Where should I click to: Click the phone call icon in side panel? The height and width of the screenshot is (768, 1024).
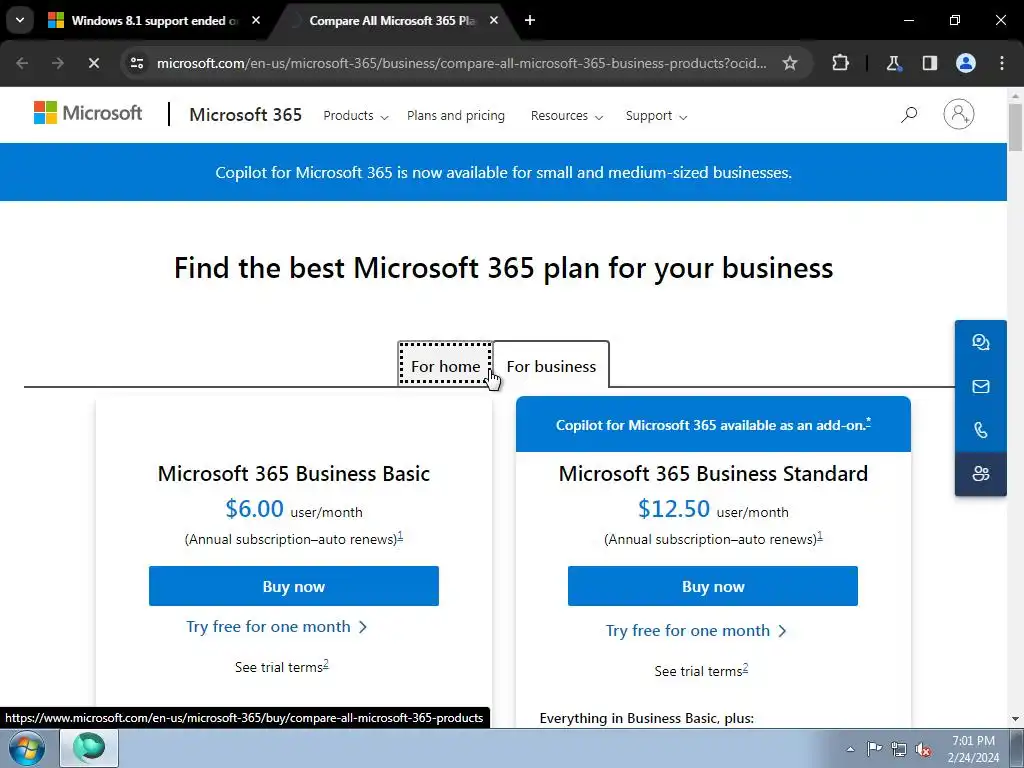click(x=980, y=430)
